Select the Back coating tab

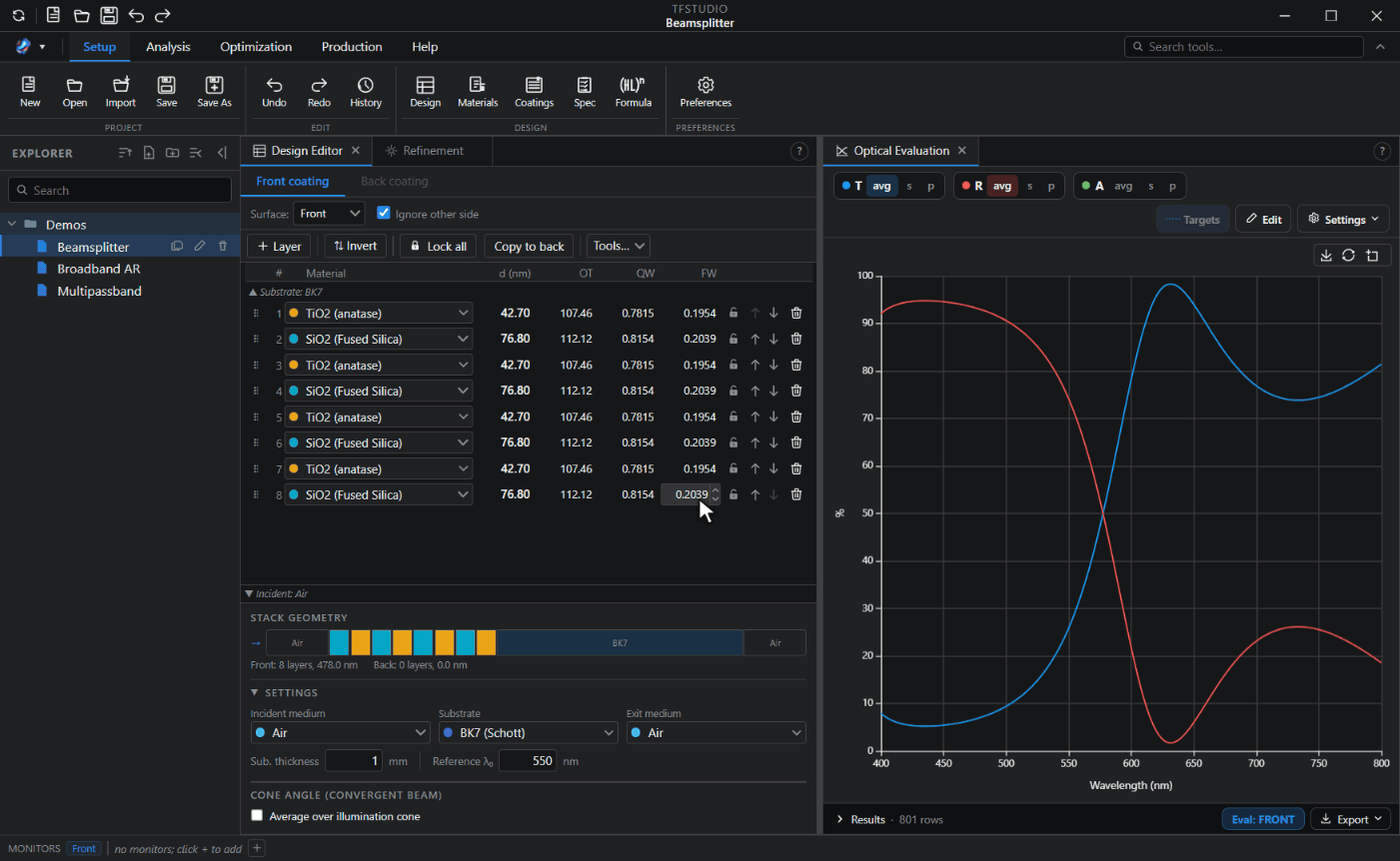pos(394,182)
